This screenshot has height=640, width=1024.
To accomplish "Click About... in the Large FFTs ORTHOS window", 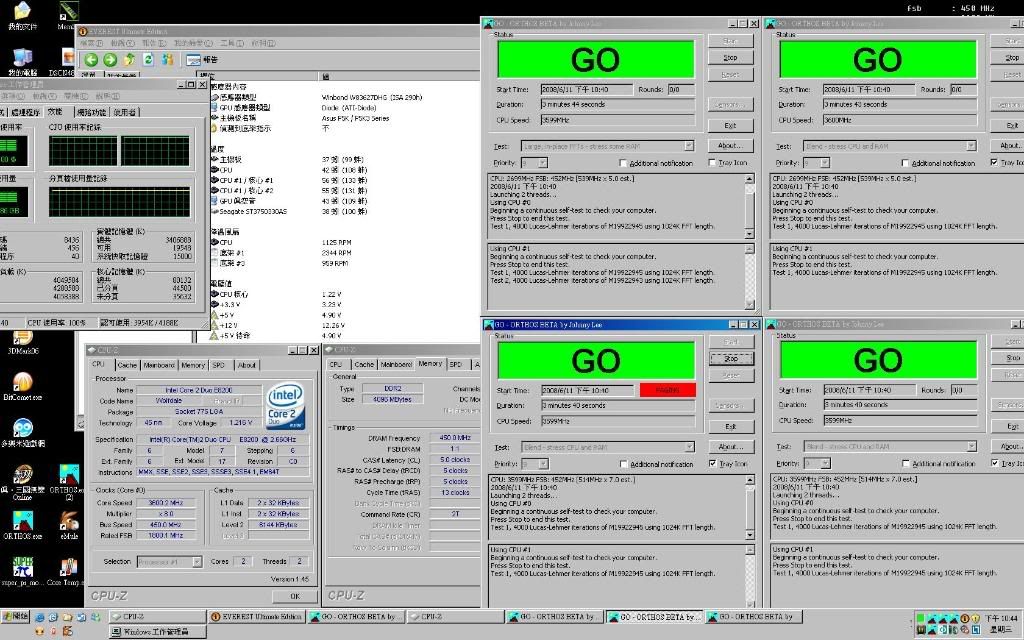I will tap(730, 146).
